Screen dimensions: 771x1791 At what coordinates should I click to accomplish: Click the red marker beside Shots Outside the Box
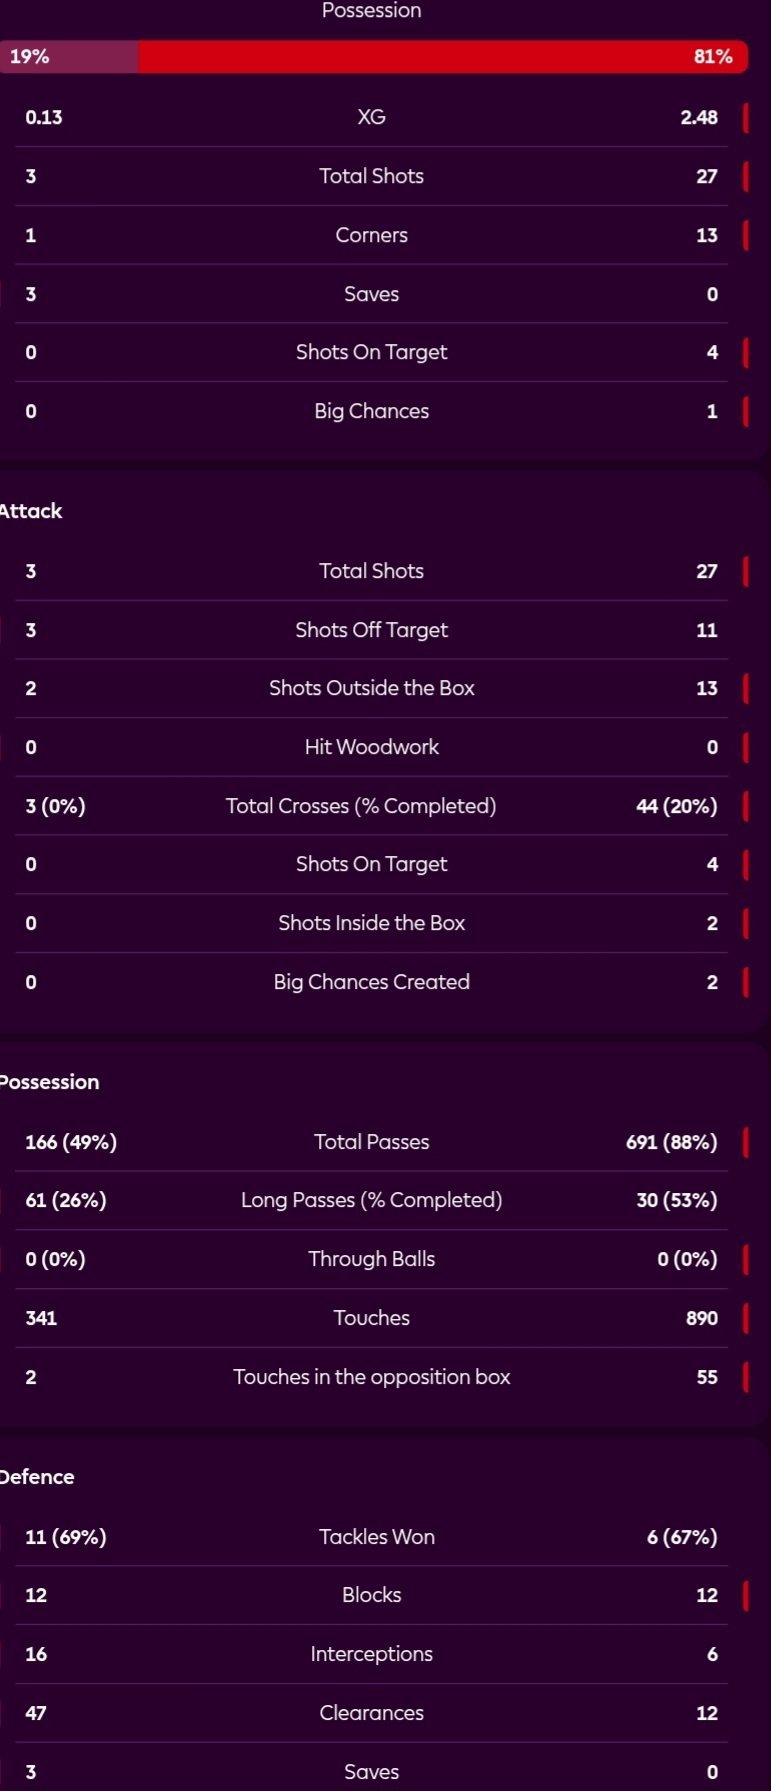(x=745, y=688)
